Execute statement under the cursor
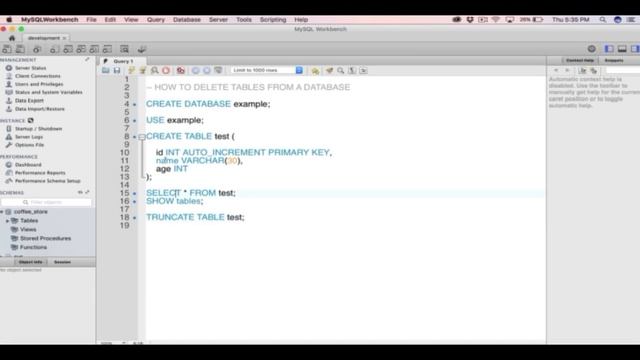Screen dimensions: 640x360 coord(142,71)
